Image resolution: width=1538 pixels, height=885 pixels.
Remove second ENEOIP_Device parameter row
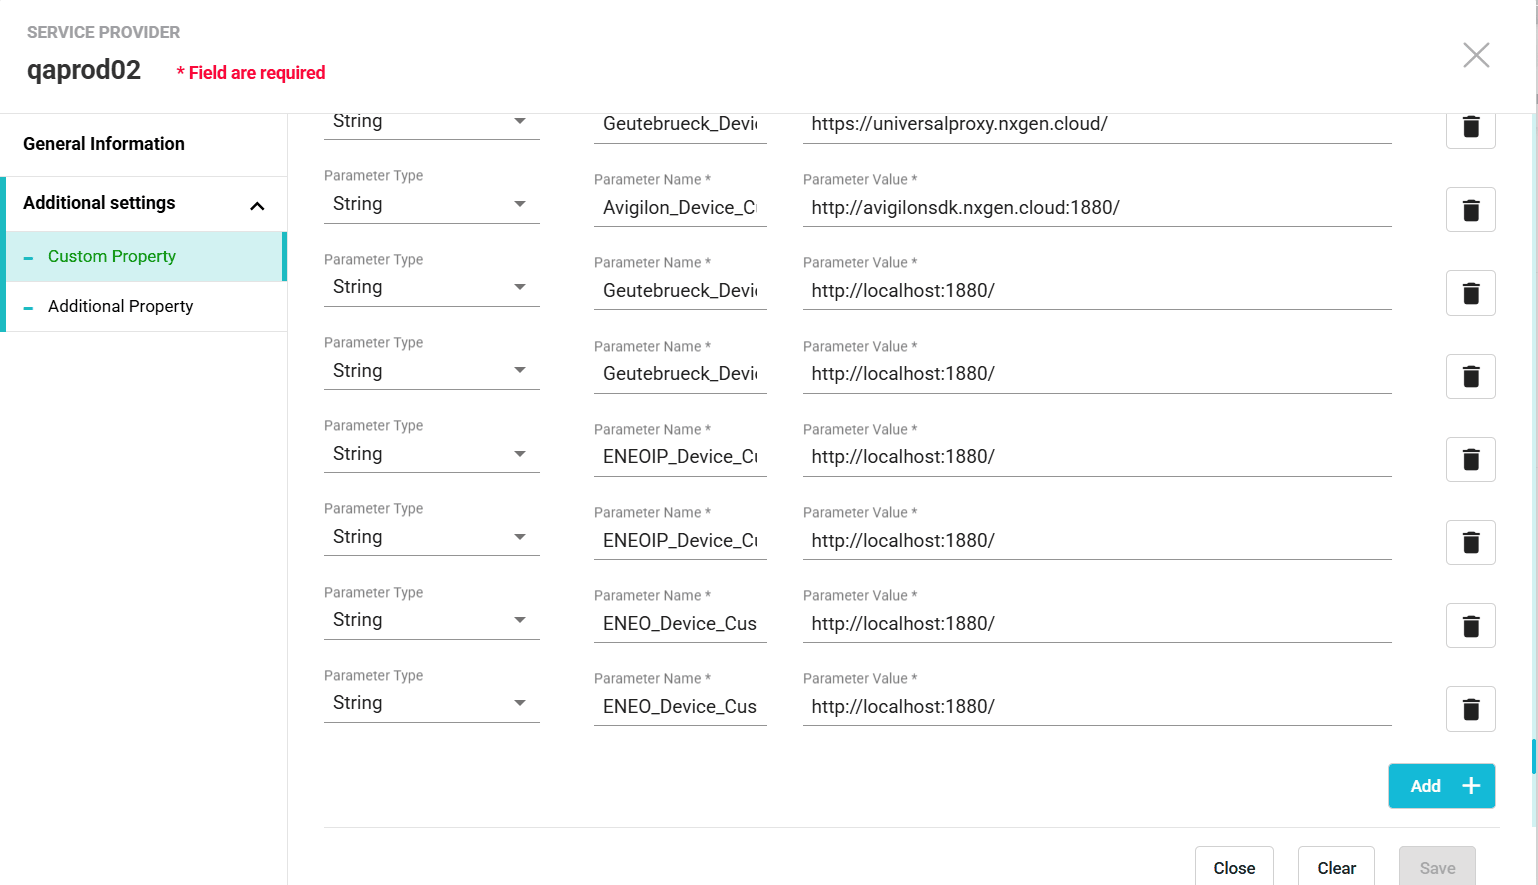pos(1470,543)
